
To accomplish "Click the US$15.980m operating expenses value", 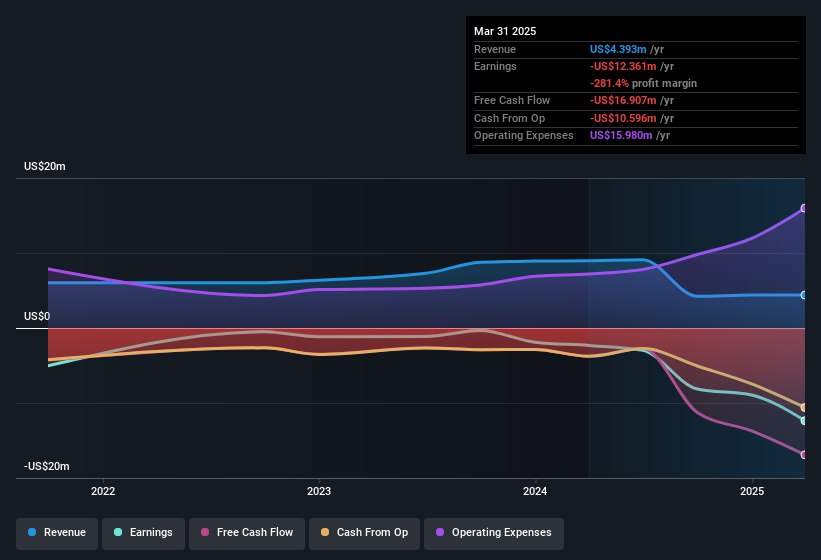I will click(621, 136).
